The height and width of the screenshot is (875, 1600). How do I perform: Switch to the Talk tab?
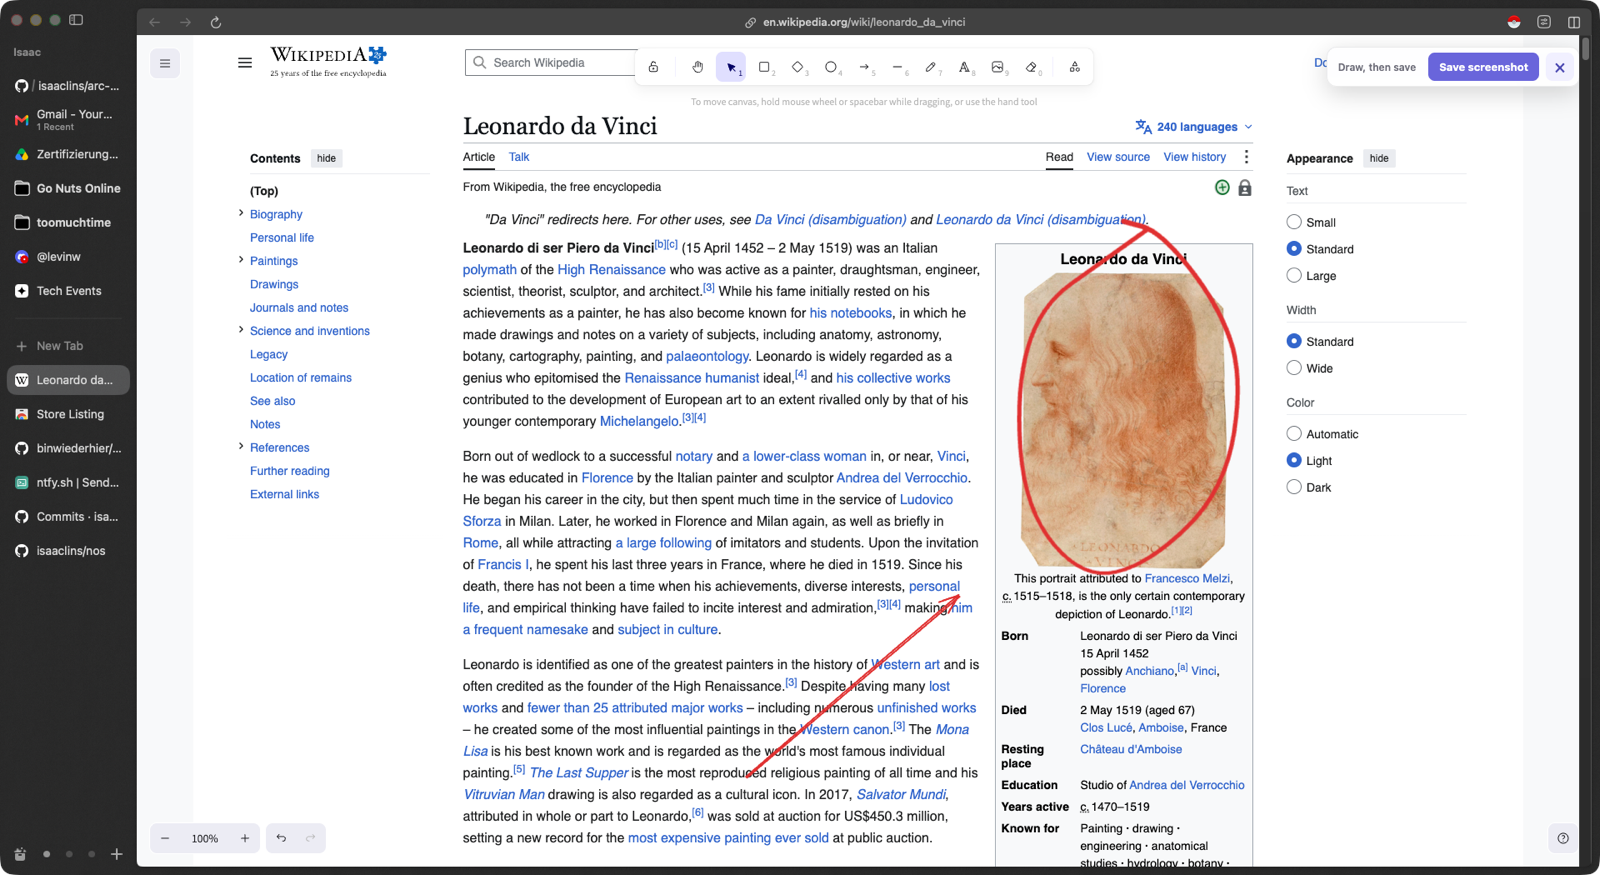(519, 157)
